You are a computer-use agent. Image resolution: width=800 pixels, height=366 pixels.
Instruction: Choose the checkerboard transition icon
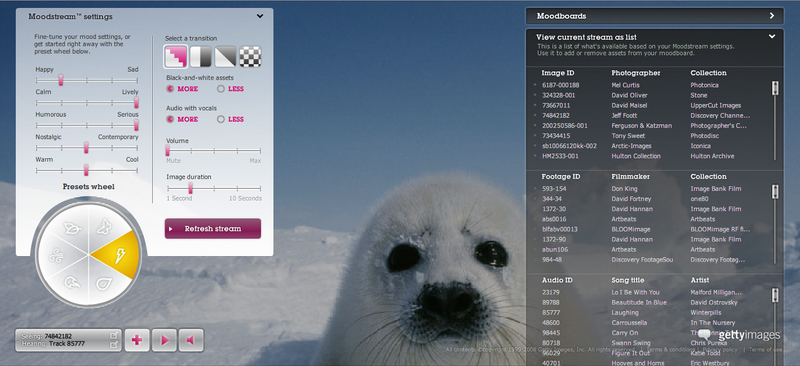click(250, 57)
